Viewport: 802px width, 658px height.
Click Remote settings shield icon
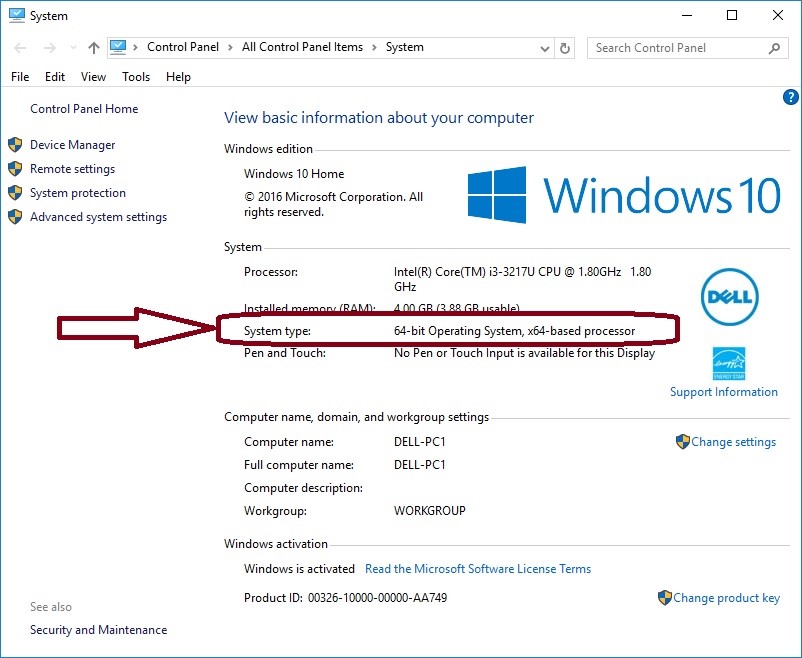tap(15, 169)
